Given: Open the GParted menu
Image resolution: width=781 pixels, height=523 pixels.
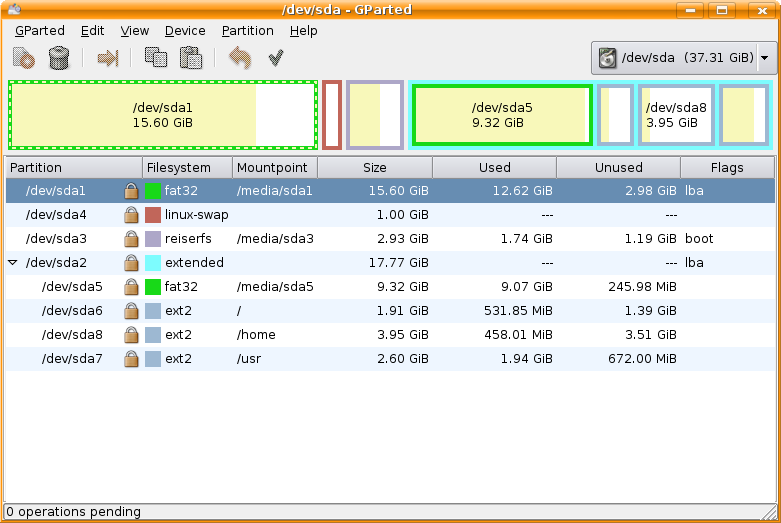Looking at the screenshot, I should tap(40, 31).
